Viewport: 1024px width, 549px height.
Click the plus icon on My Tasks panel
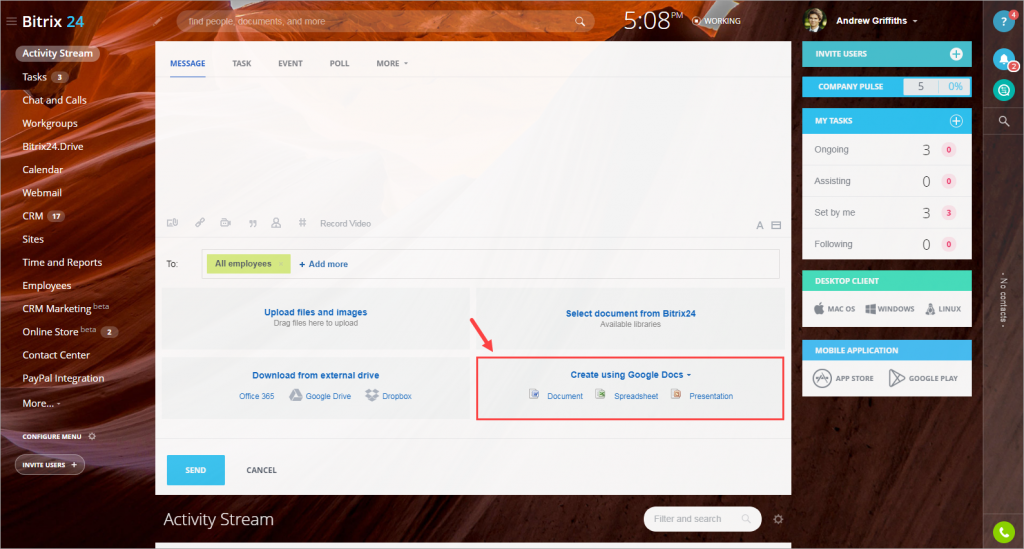click(956, 121)
